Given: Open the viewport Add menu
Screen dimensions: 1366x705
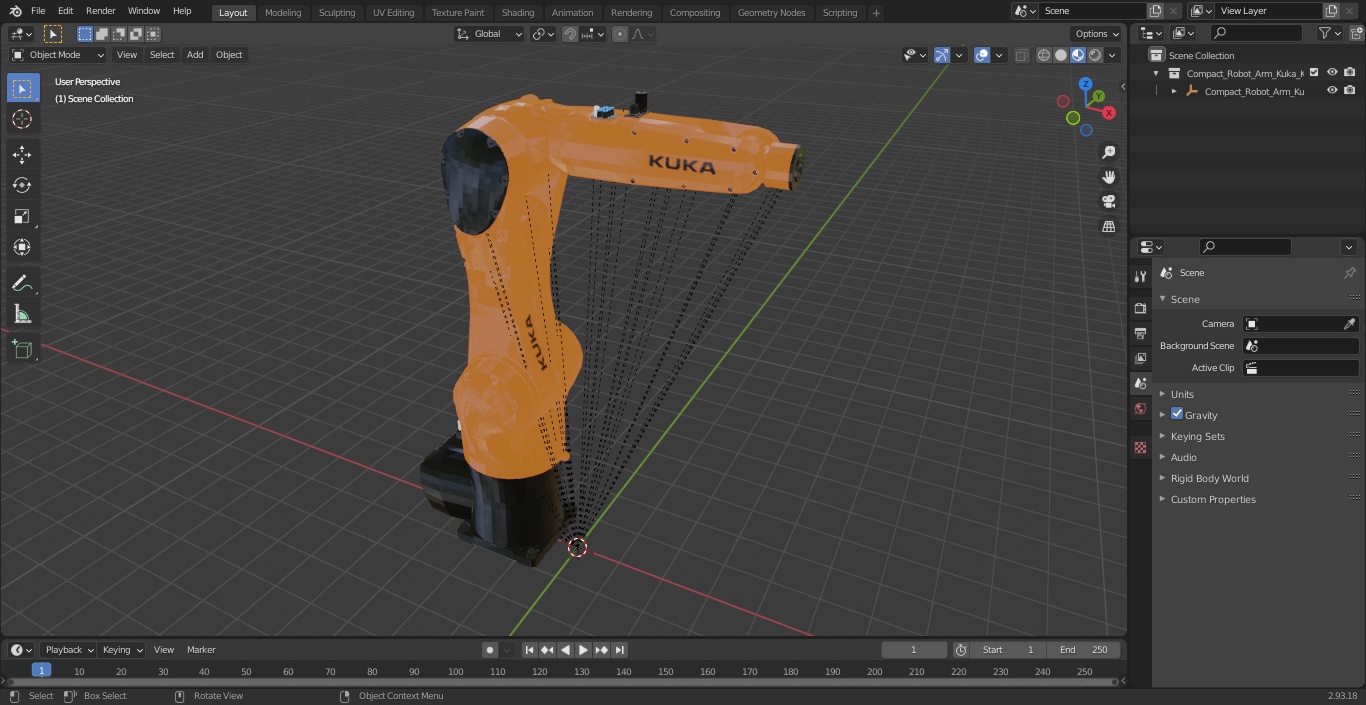Looking at the screenshot, I should pyautogui.click(x=195, y=55).
